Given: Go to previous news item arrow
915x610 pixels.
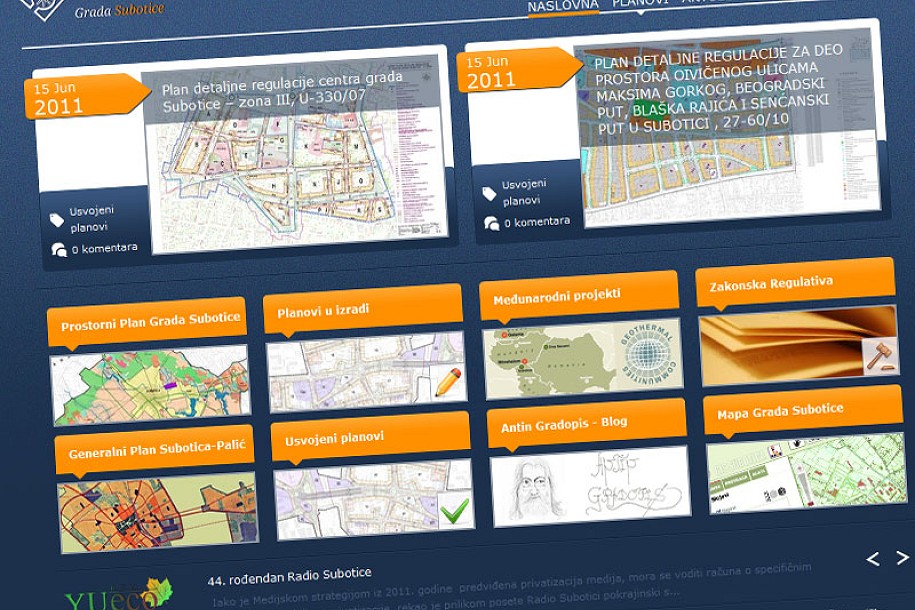Looking at the screenshot, I should coord(873,559).
